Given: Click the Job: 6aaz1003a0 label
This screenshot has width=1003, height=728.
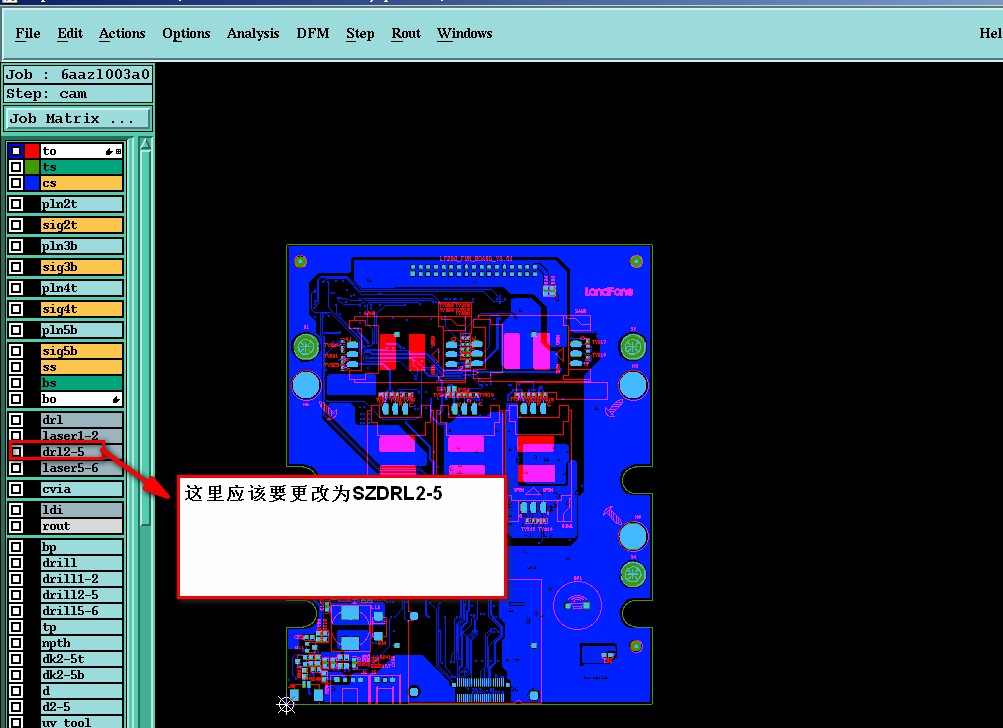Looking at the screenshot, I should pyautogui.click(x=77, y=74).
